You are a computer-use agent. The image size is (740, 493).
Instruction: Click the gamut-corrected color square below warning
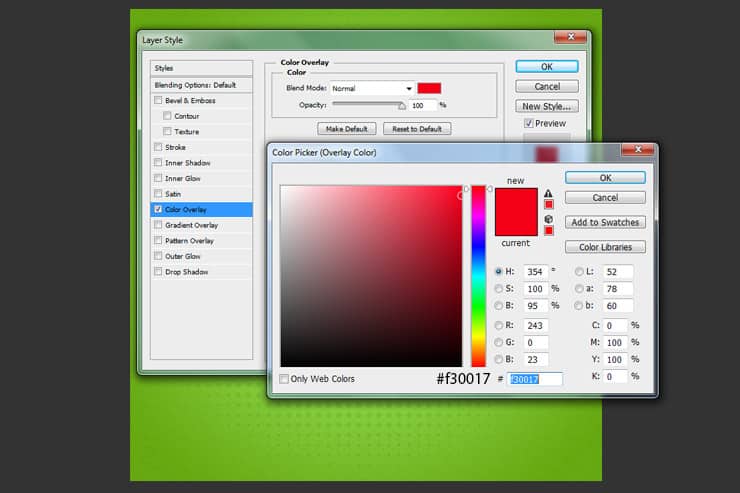point(548,205)
